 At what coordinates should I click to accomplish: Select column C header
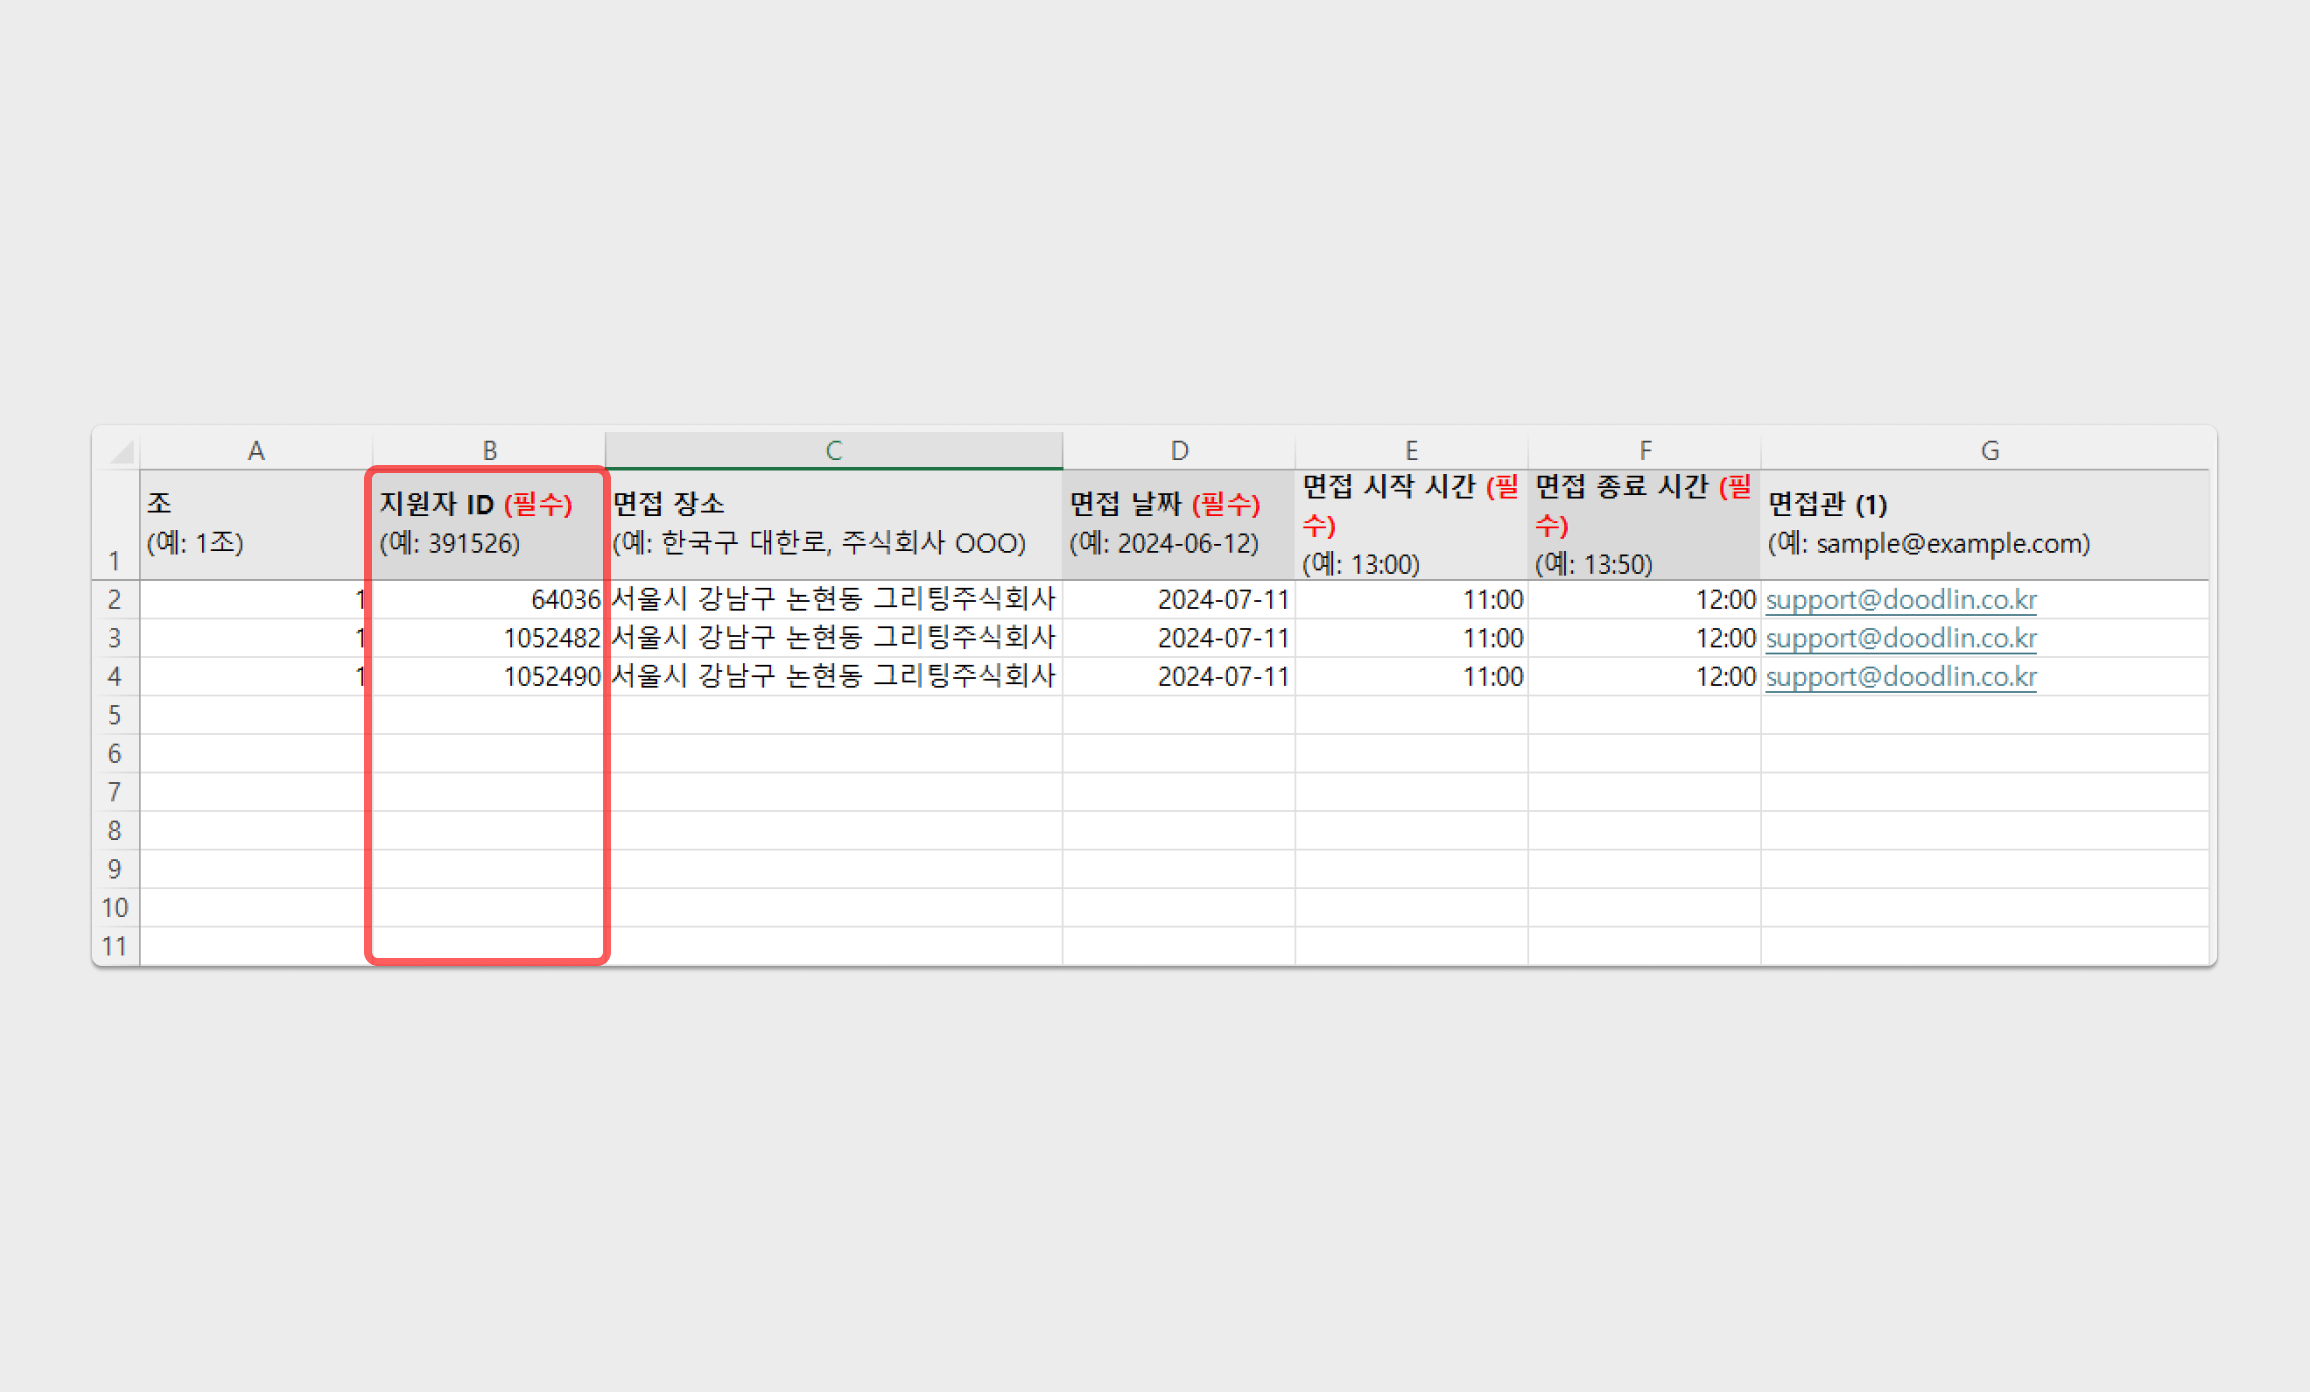pos(833,451)
